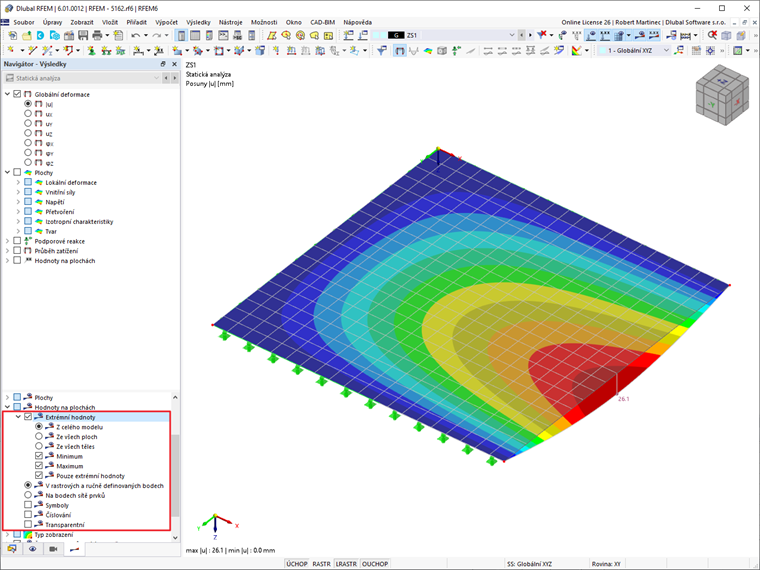Collapse the Extrémní hodnoty node
This screenshot has width=760, height=570.
coord(18,417)
